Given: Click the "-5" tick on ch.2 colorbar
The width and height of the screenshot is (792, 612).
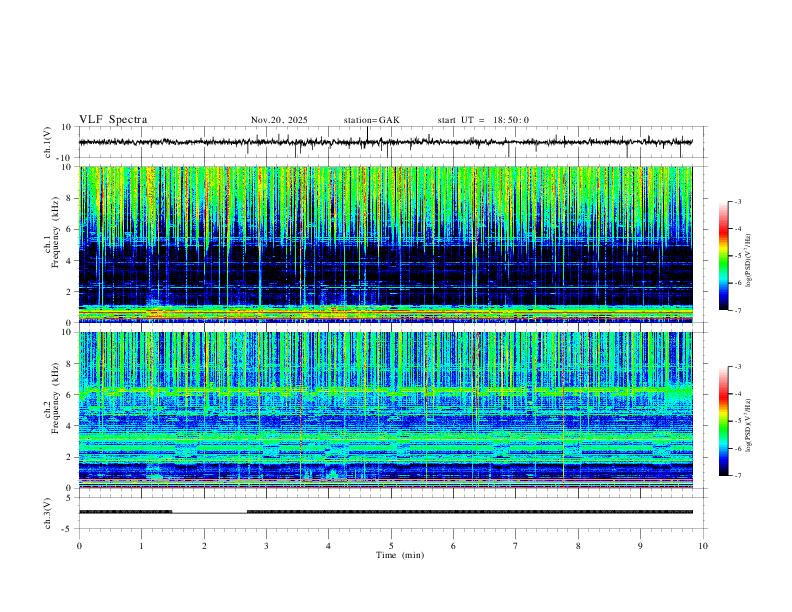Looking at the screenshot, I should [737, 421].
